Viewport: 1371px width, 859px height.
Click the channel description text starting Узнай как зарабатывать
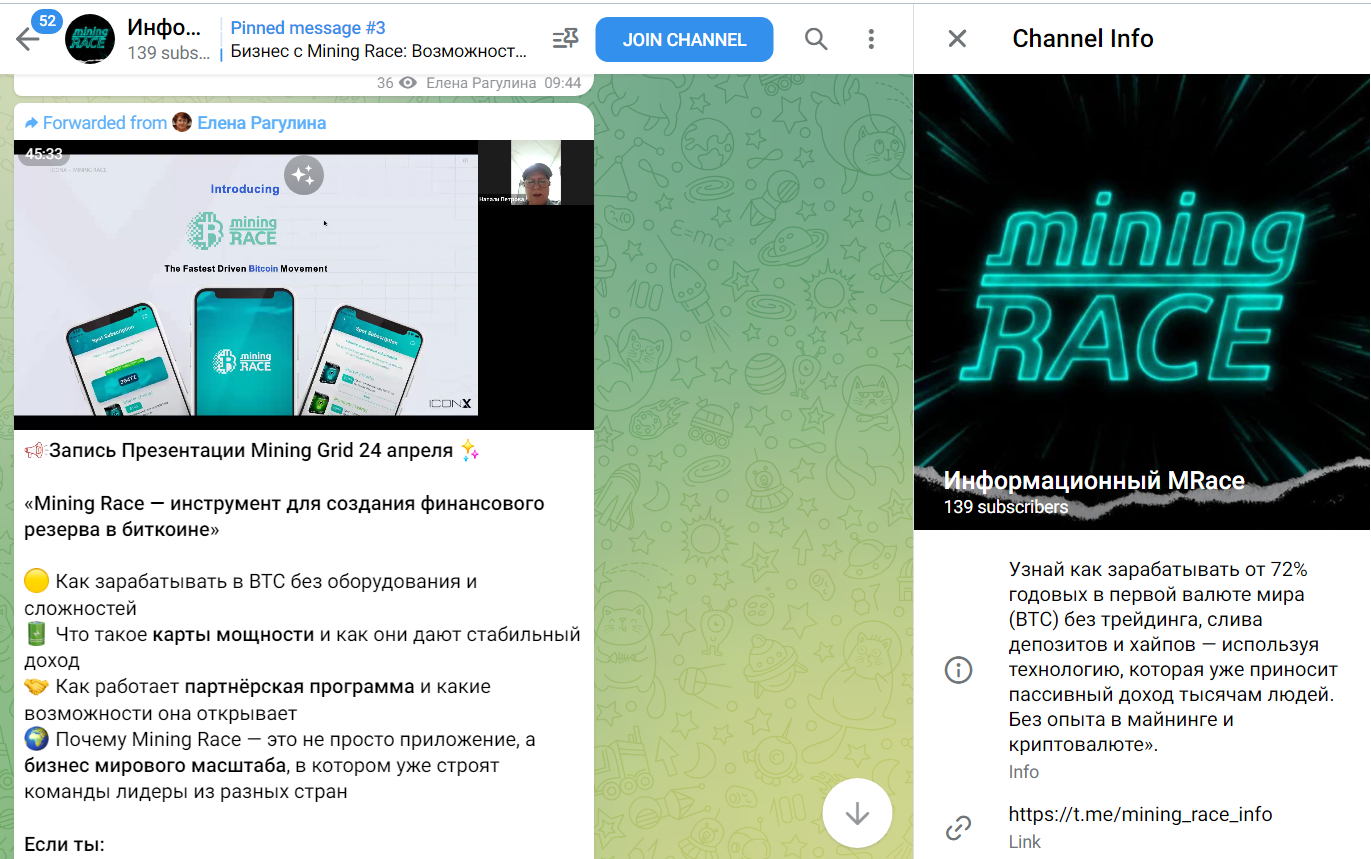click(x=1172, y=657)
